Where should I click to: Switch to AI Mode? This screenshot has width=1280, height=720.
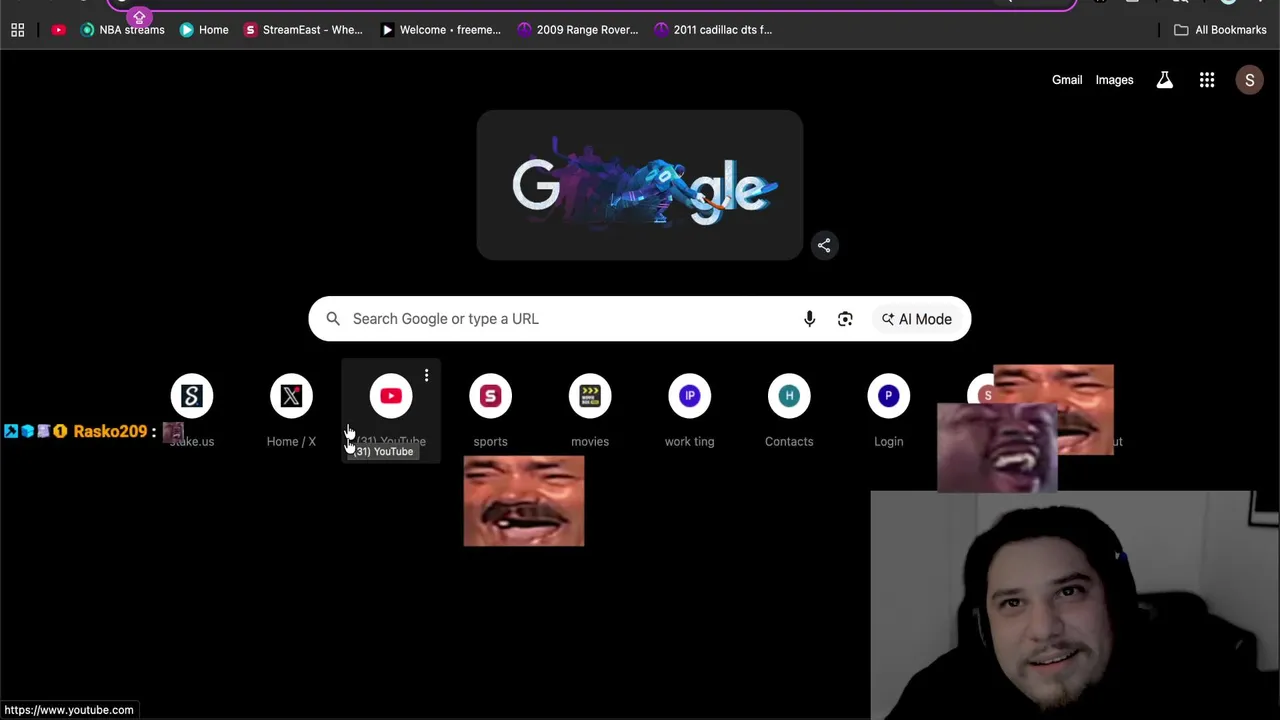[x=917, y=319]
